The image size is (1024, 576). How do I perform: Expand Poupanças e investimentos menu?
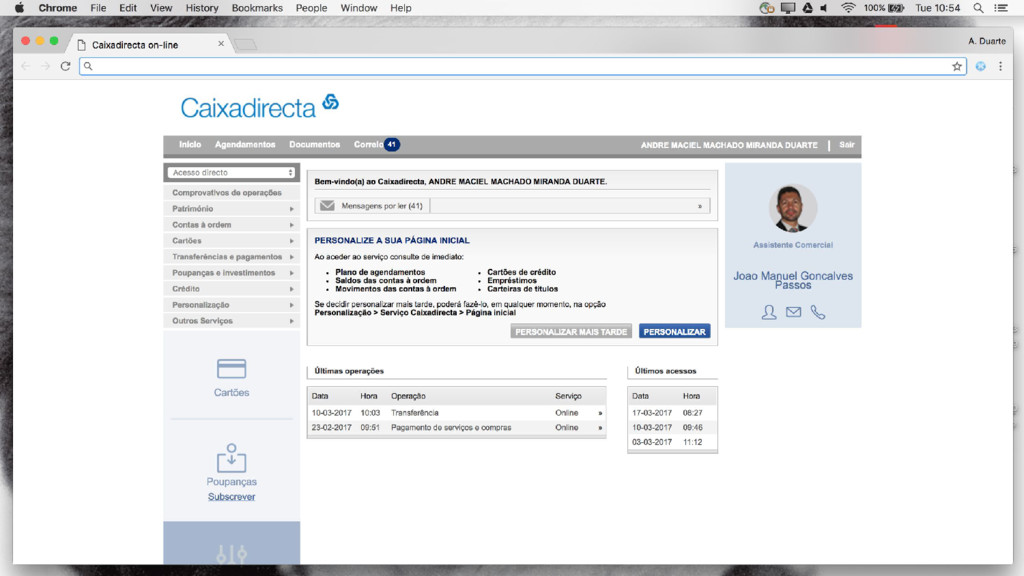231,273
